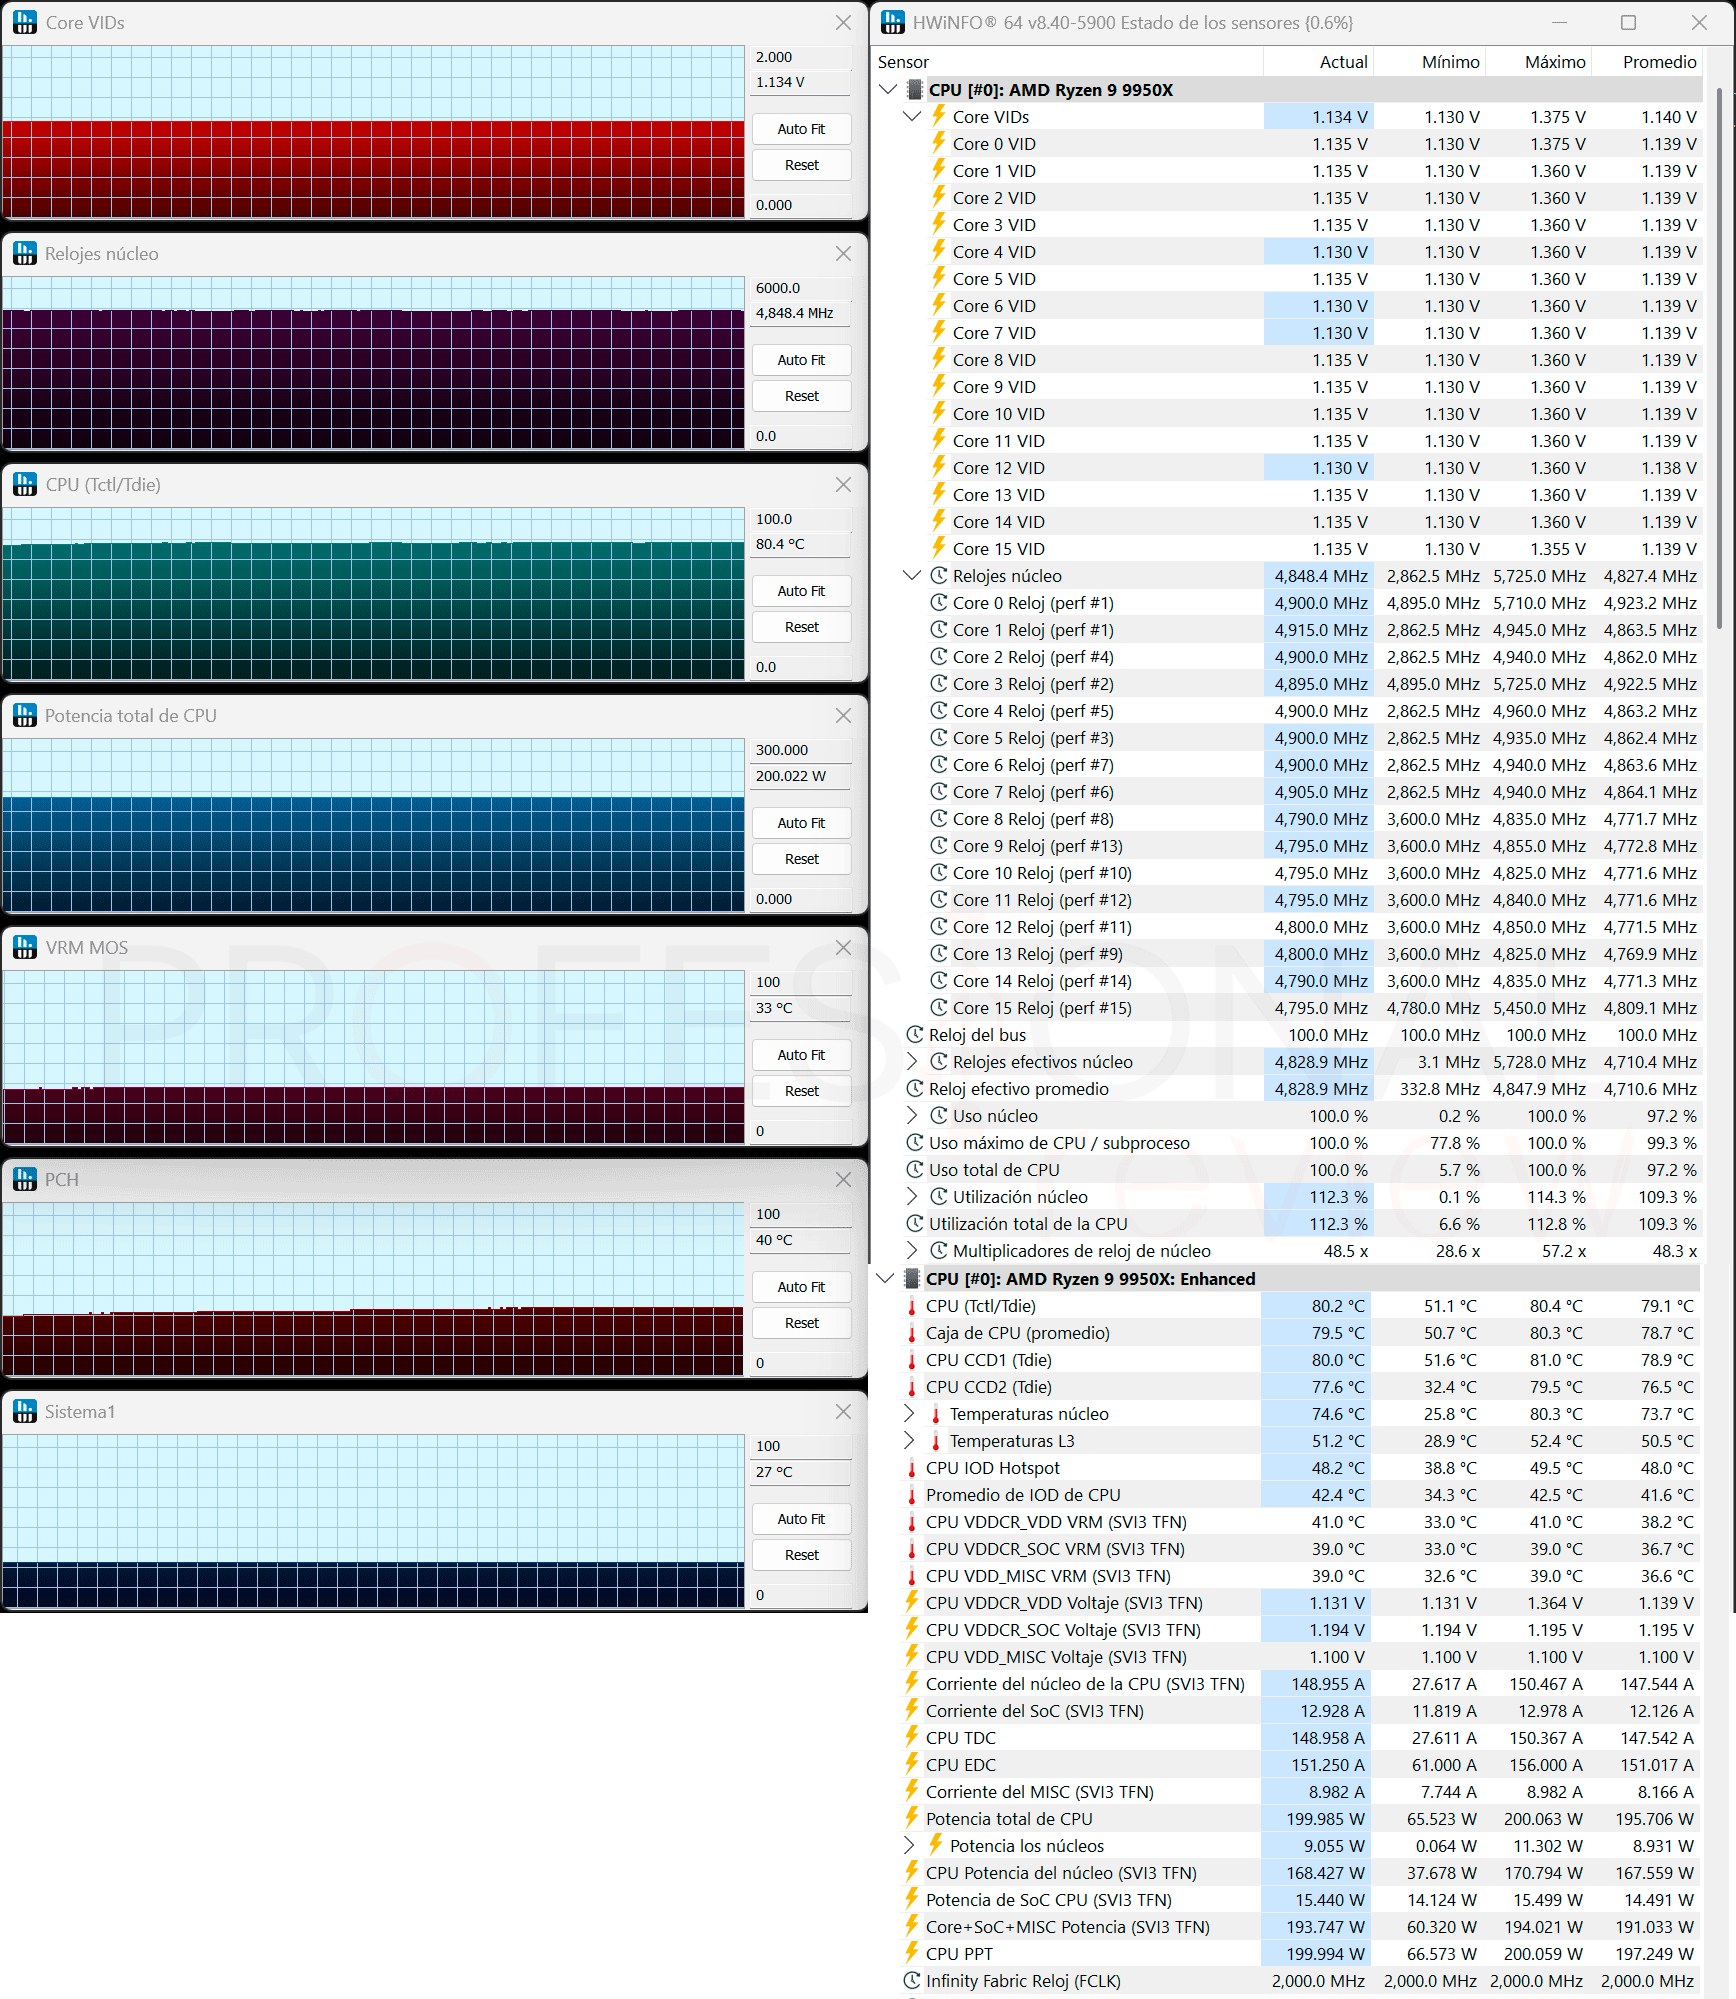Click the Promedio column header

coord(1659,62)
